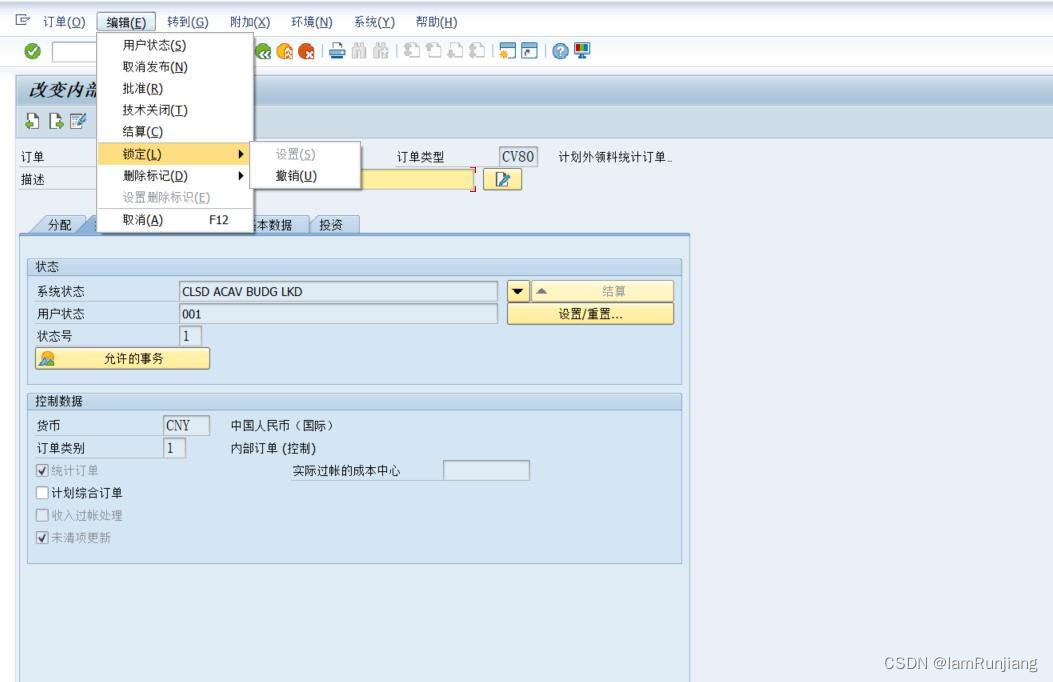Image resolution: width=1053 pixels, height=682 pixels.
Task: Open the system status dropdown arrow
Action: click(517, 291)
